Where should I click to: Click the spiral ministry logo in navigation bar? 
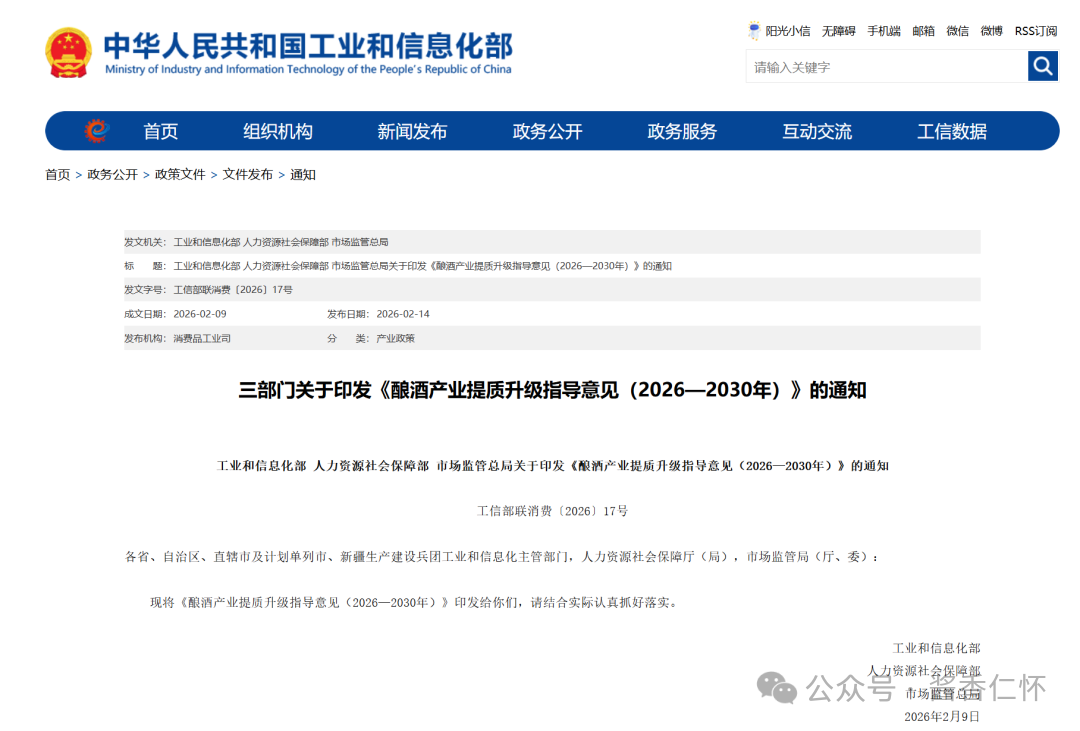(x=97, y=130)
